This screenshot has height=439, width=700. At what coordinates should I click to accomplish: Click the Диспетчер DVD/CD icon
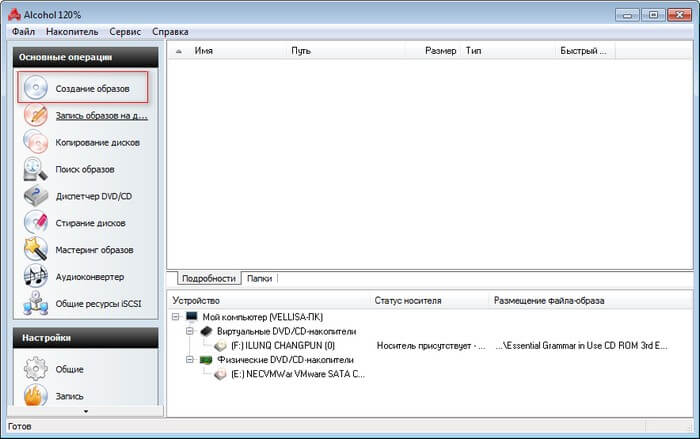click(x=36, y=196)
